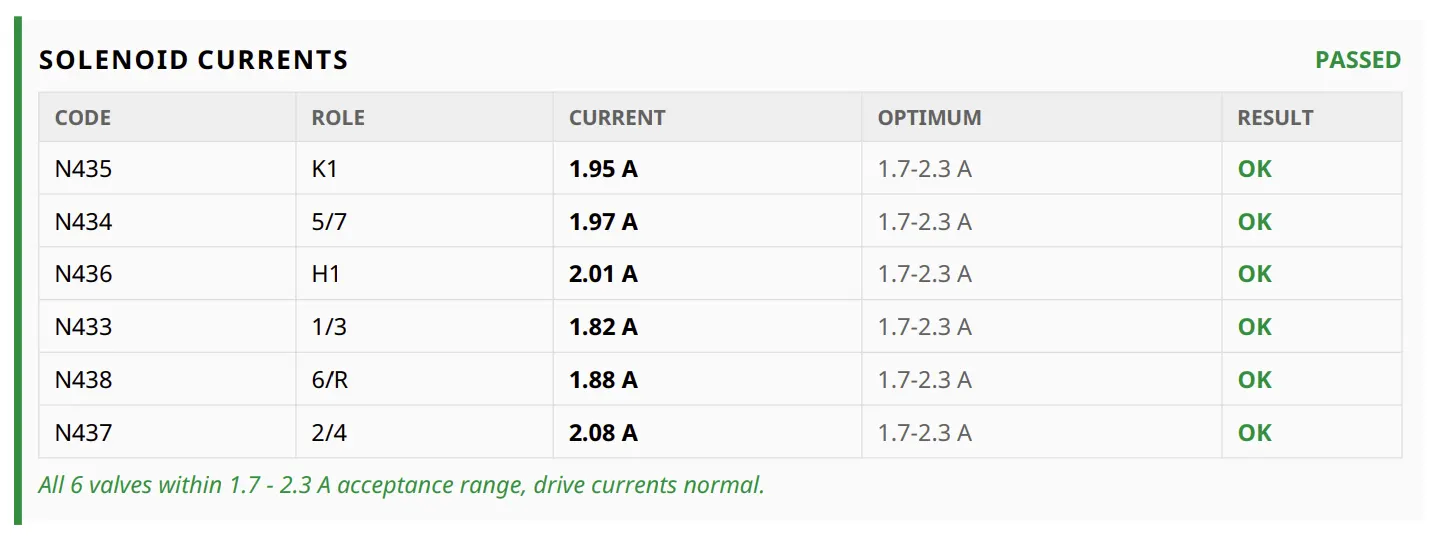Click the OPTIMUM column header
Viewport: 1440px width, 536px height.
point(930,118)
